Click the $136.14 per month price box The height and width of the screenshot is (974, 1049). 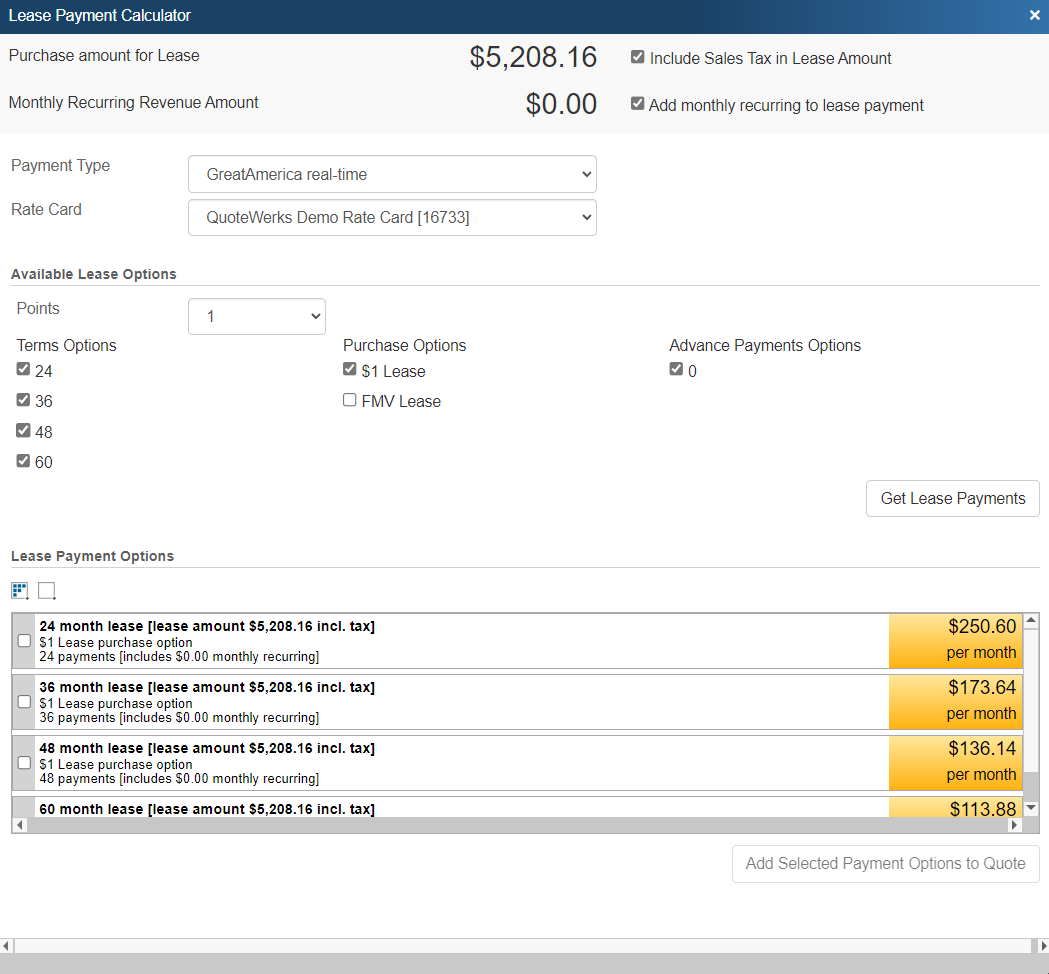point(955,762)
